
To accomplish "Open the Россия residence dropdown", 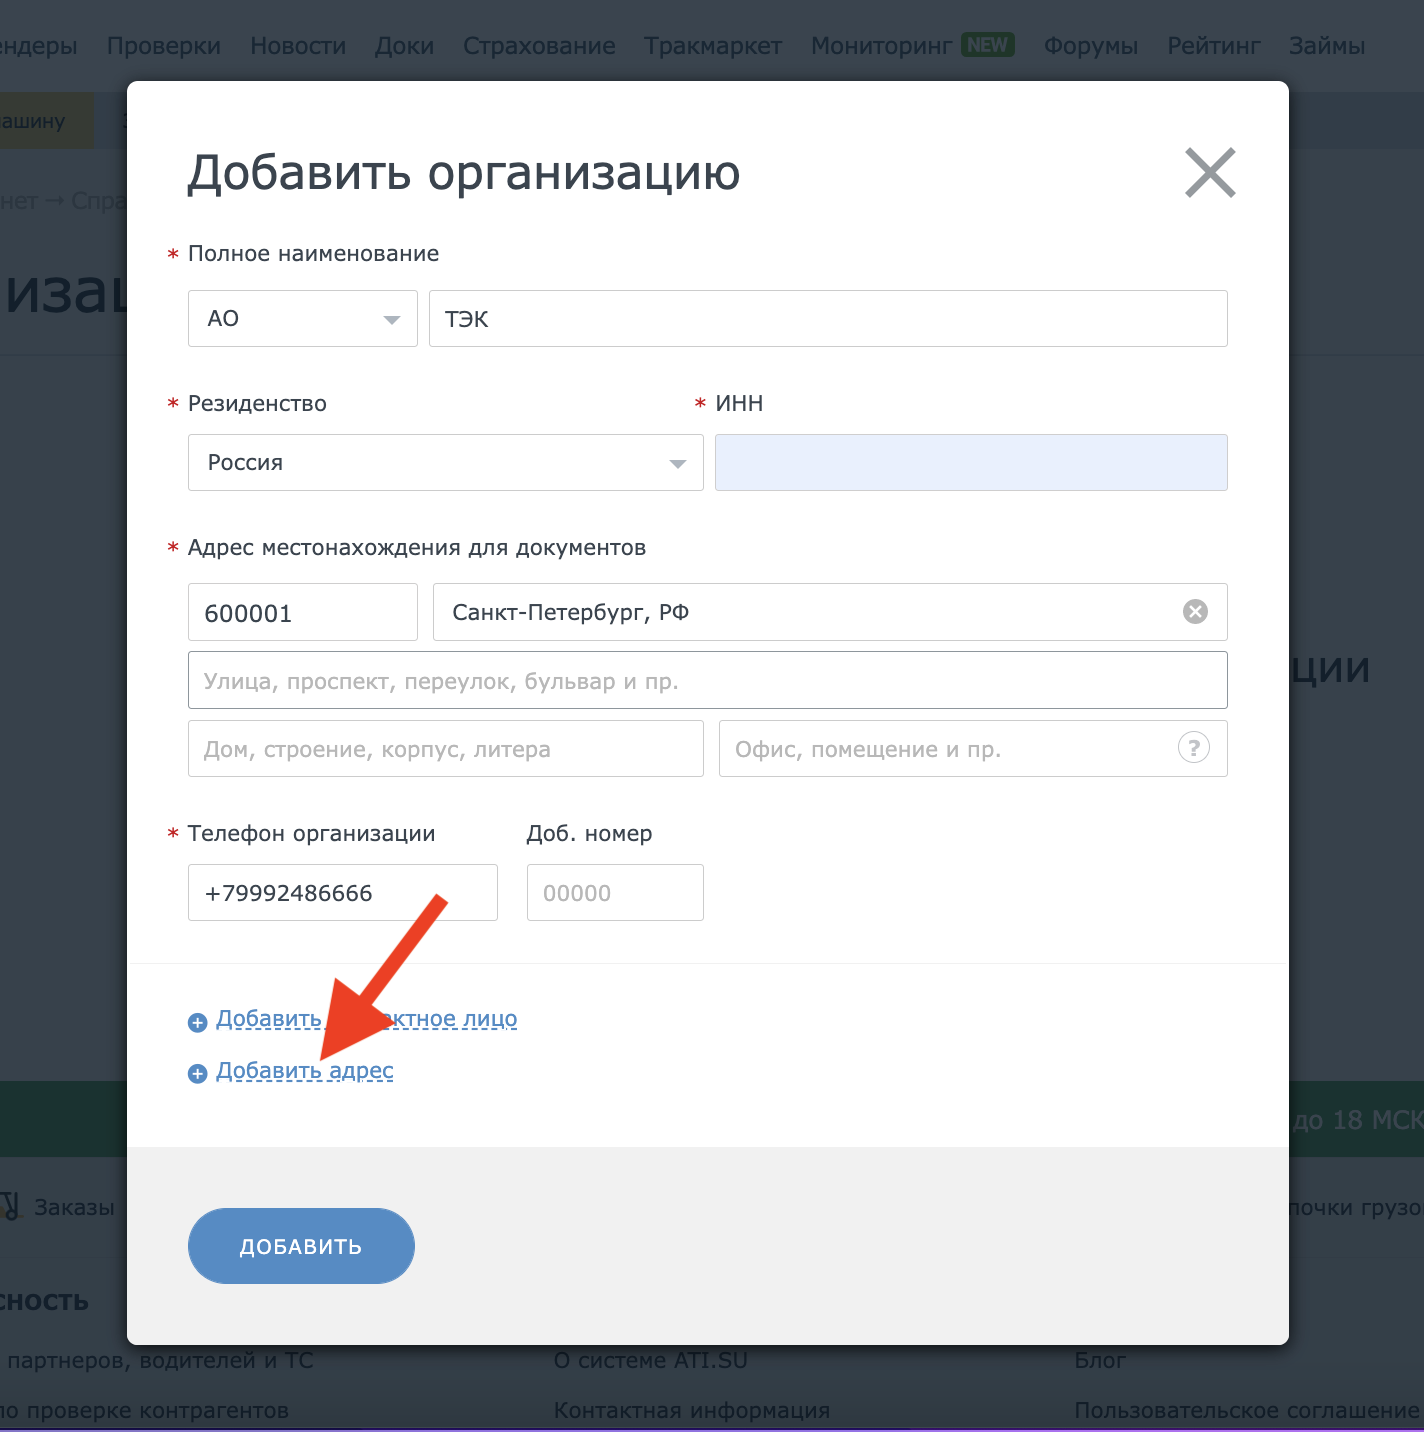I will (x=446, y=463).
